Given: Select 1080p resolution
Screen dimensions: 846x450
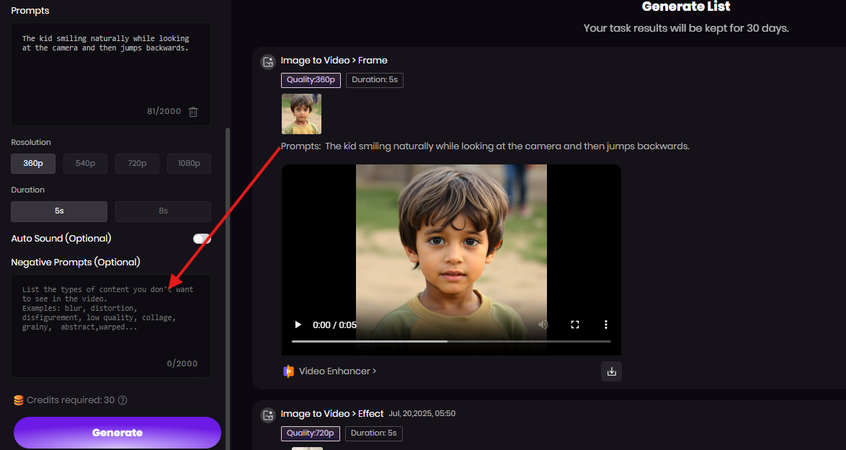Looking at the screenshot, I should coord(189,163).
